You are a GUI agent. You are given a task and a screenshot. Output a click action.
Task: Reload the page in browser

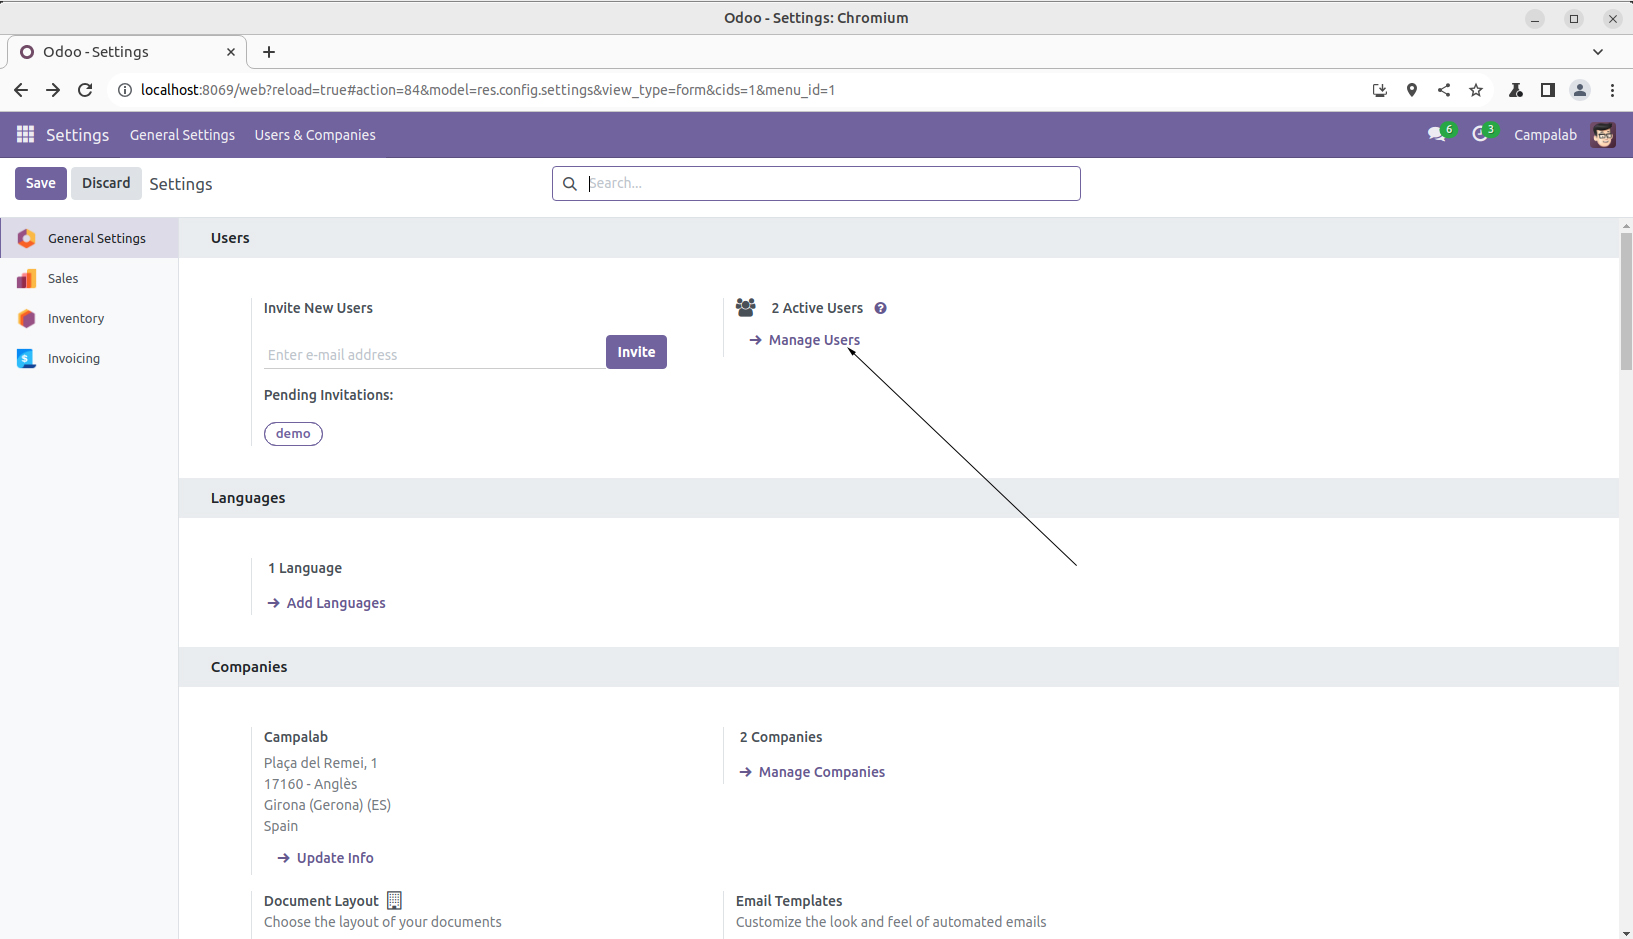point(85,90)
